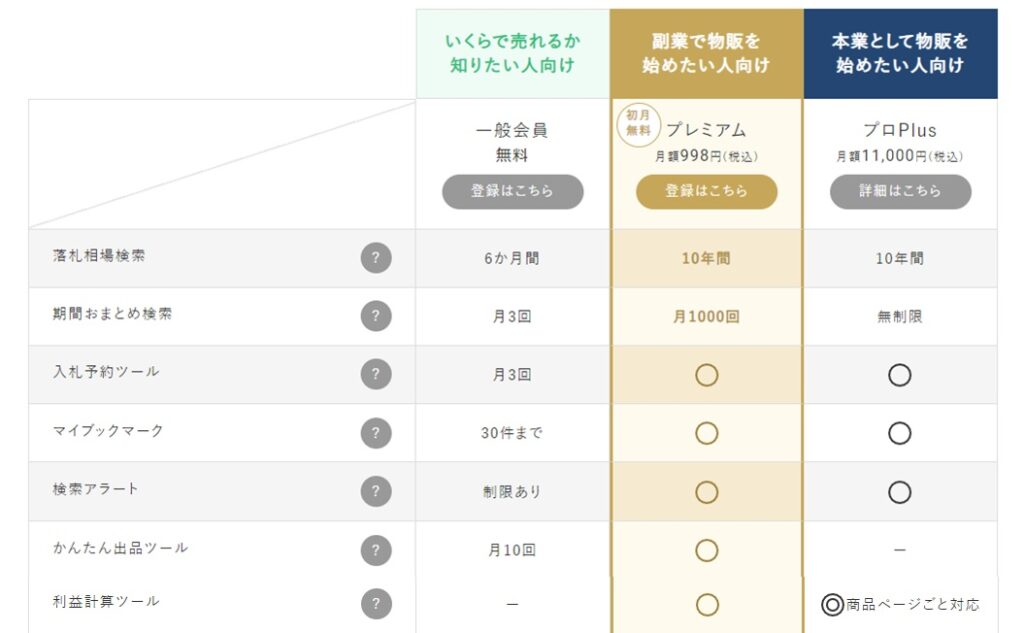Open help icon for 期間おまとめ検索
The height and width of the screenshot is (633, 1024).
point(376,316)
